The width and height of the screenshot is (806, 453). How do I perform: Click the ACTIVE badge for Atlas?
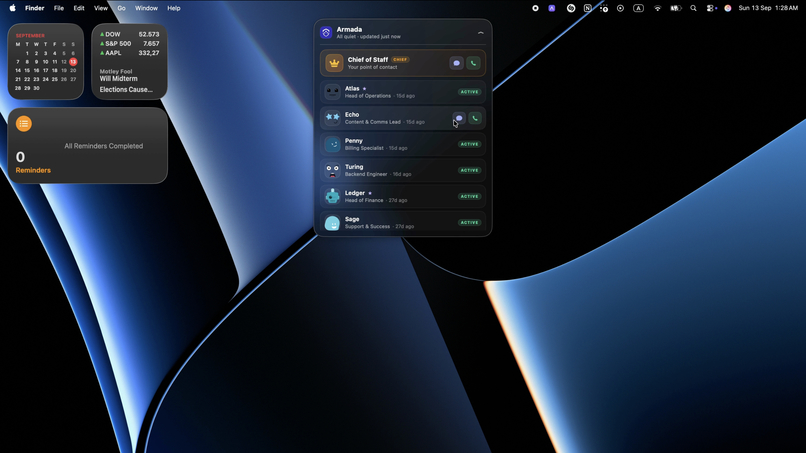click(x=469, y=92)
